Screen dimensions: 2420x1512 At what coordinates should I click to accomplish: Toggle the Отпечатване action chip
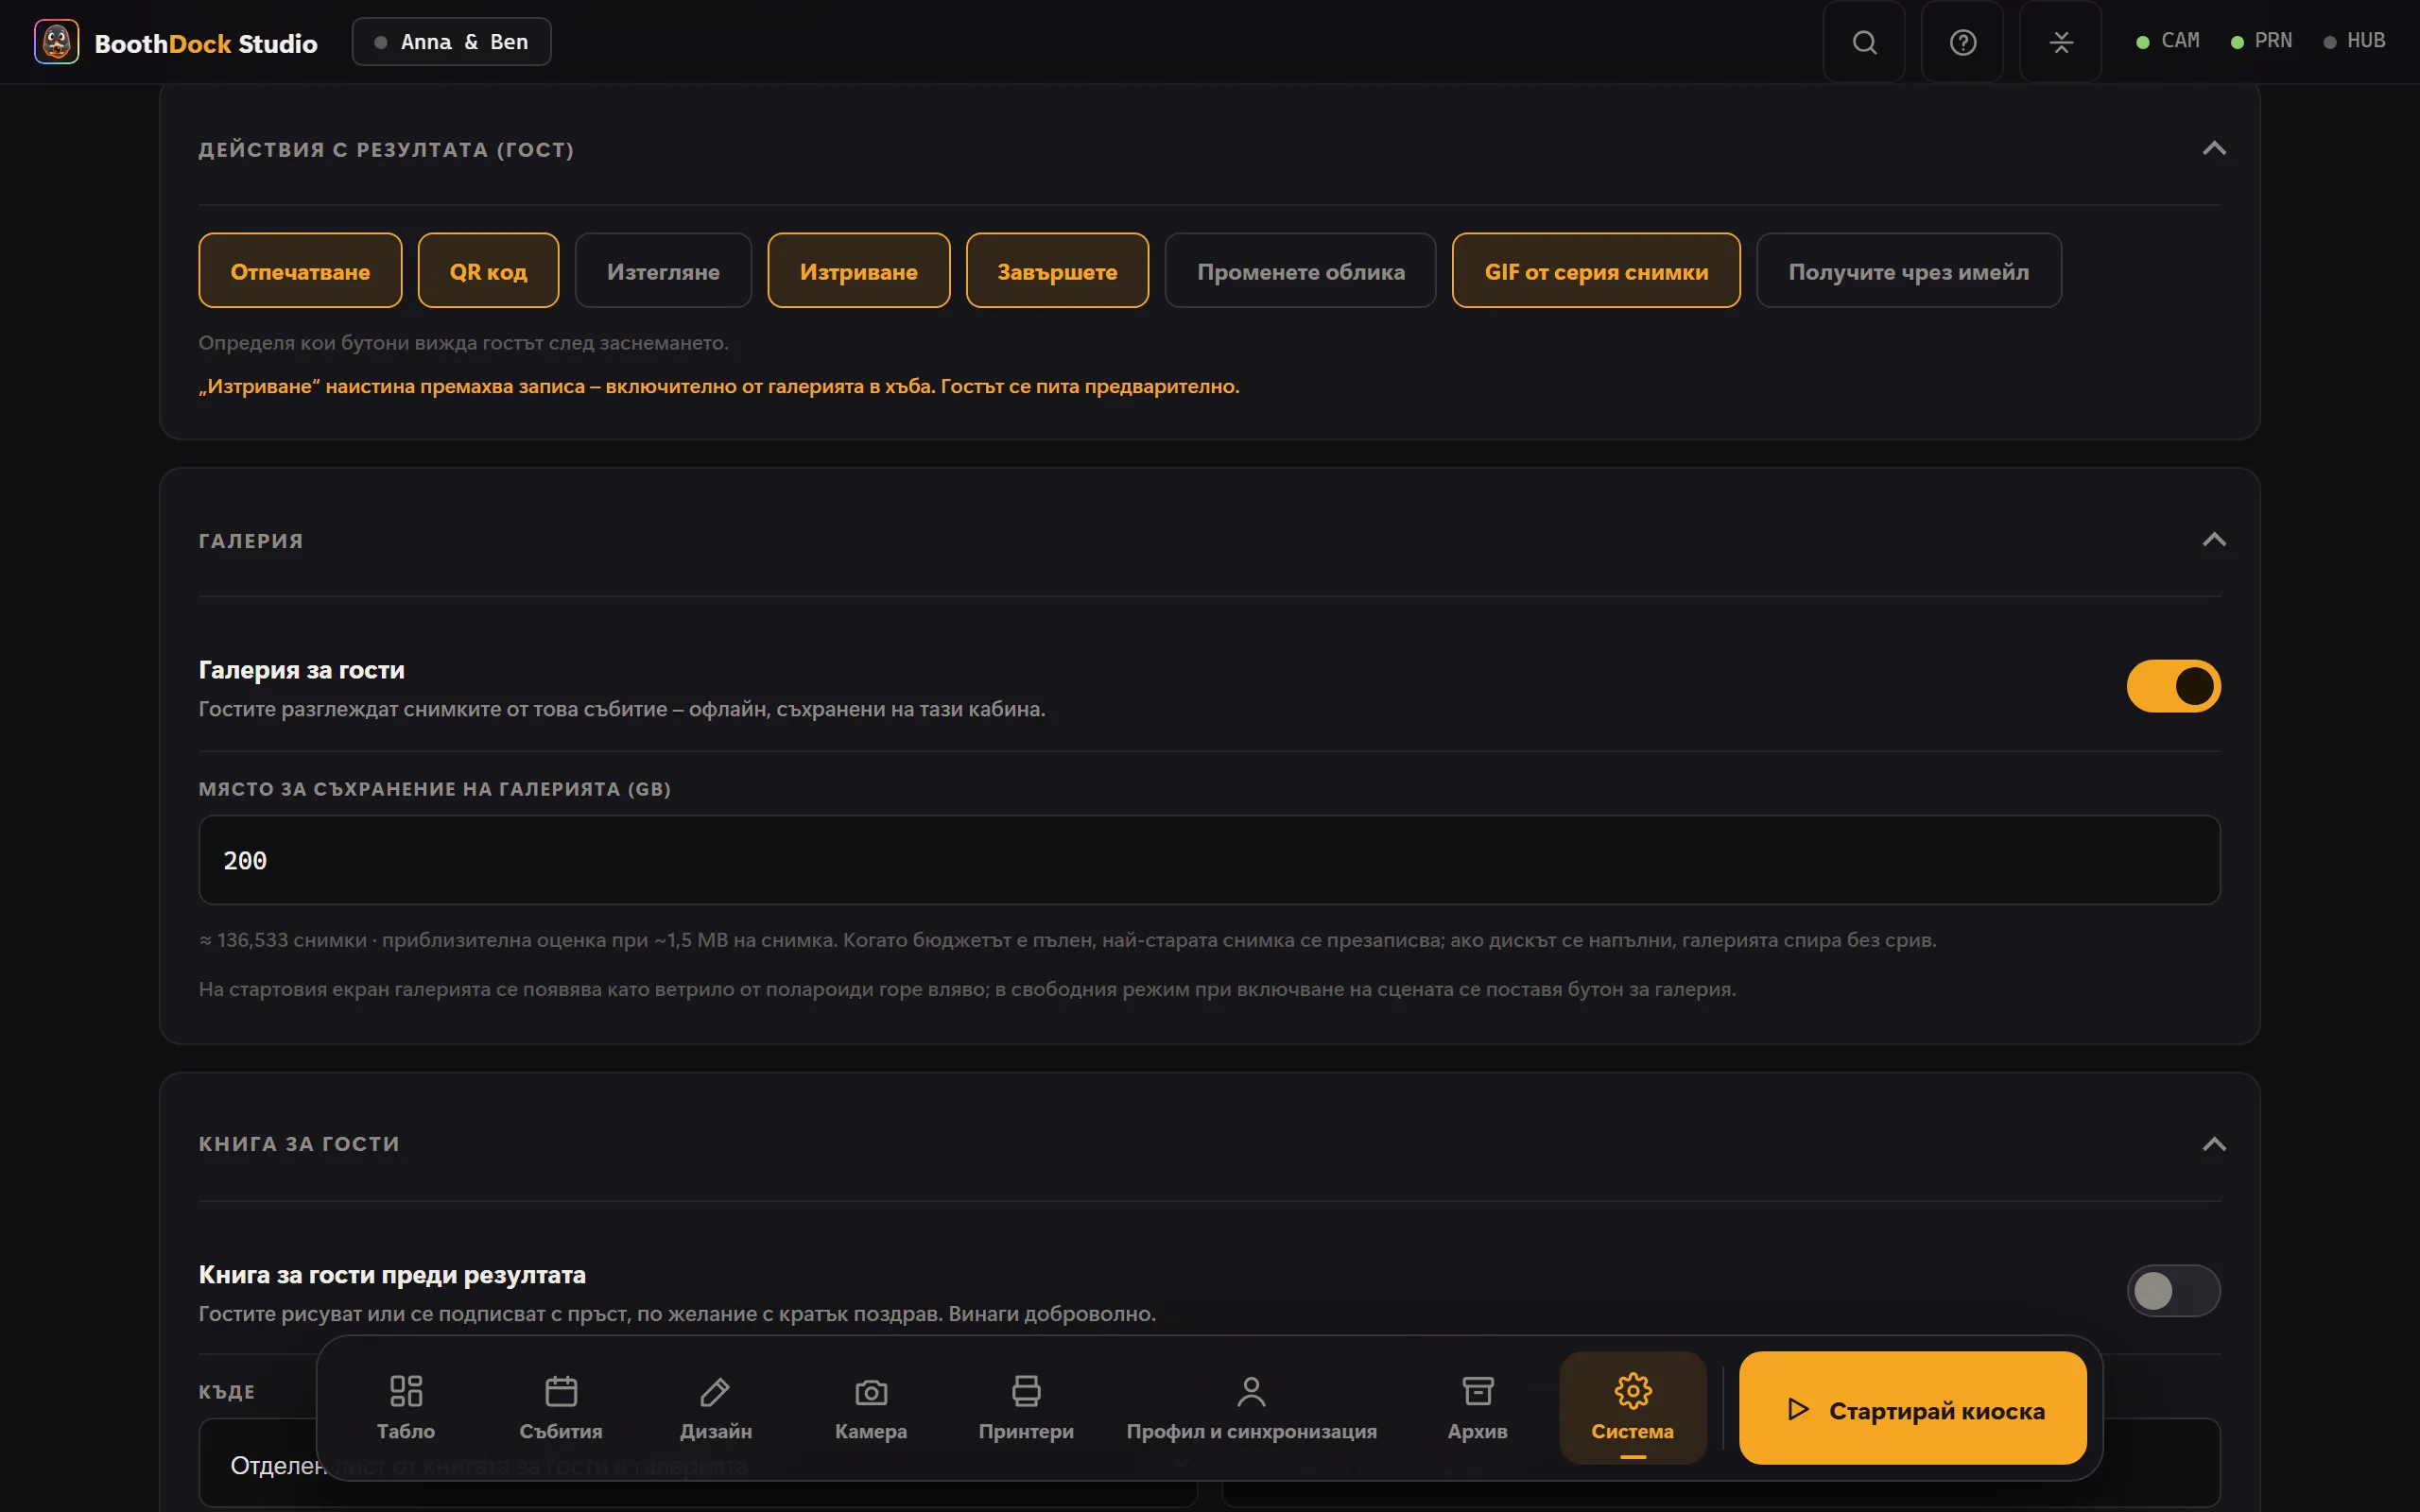click(300, 271)
